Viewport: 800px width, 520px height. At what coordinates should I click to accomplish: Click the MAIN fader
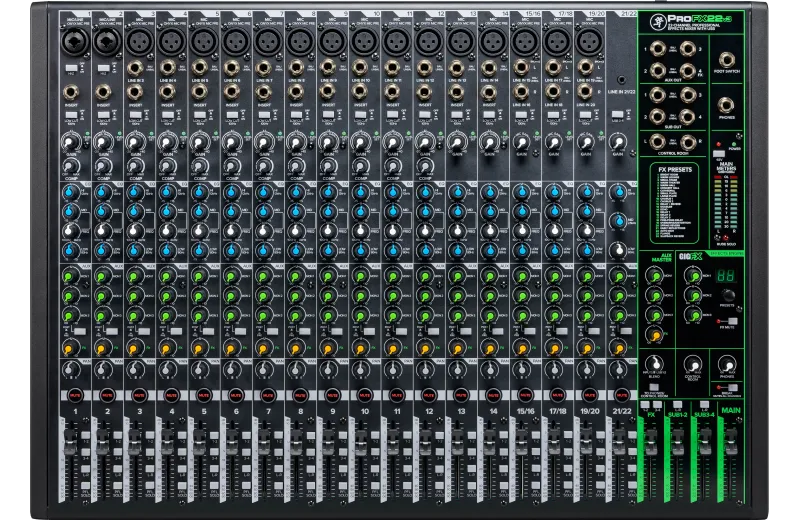click(x=731, y=442)
